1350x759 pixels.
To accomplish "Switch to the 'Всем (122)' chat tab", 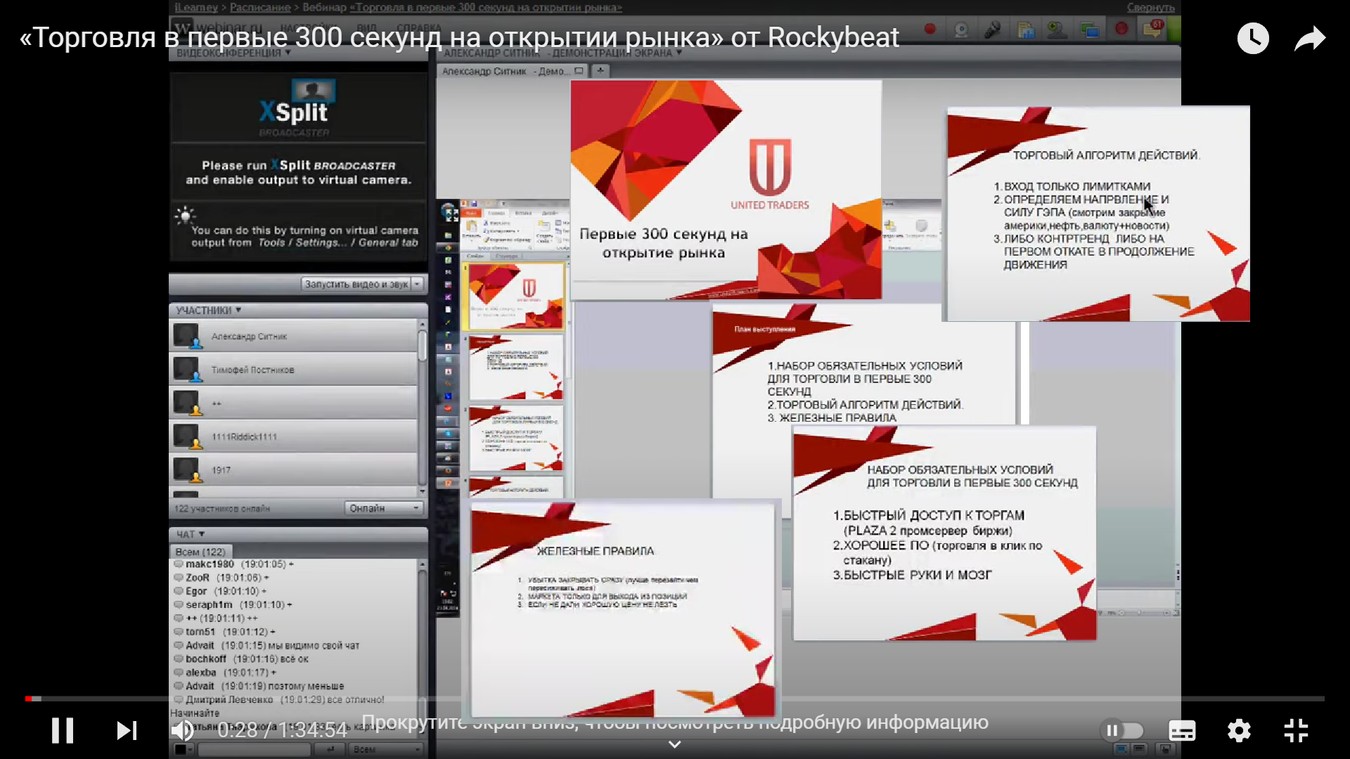I will pyautogui.click(x=201, y=551).
